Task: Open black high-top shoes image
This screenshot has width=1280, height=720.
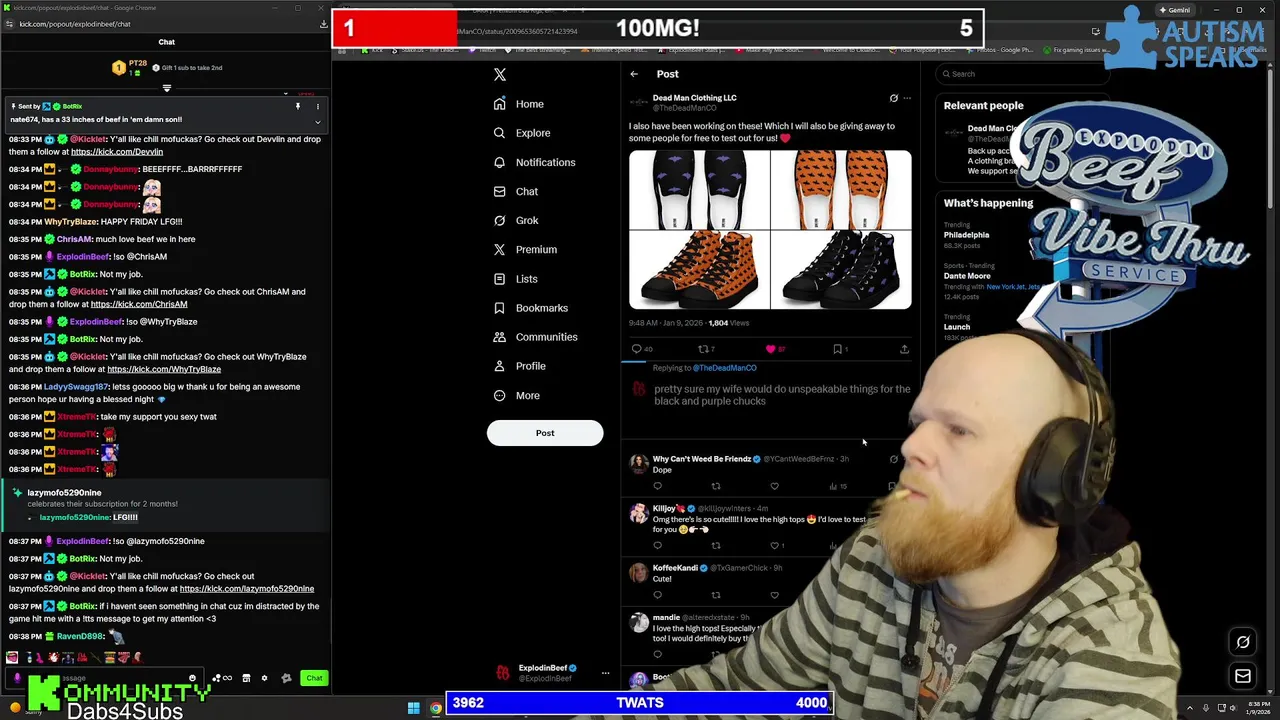Action: point(841,270)
